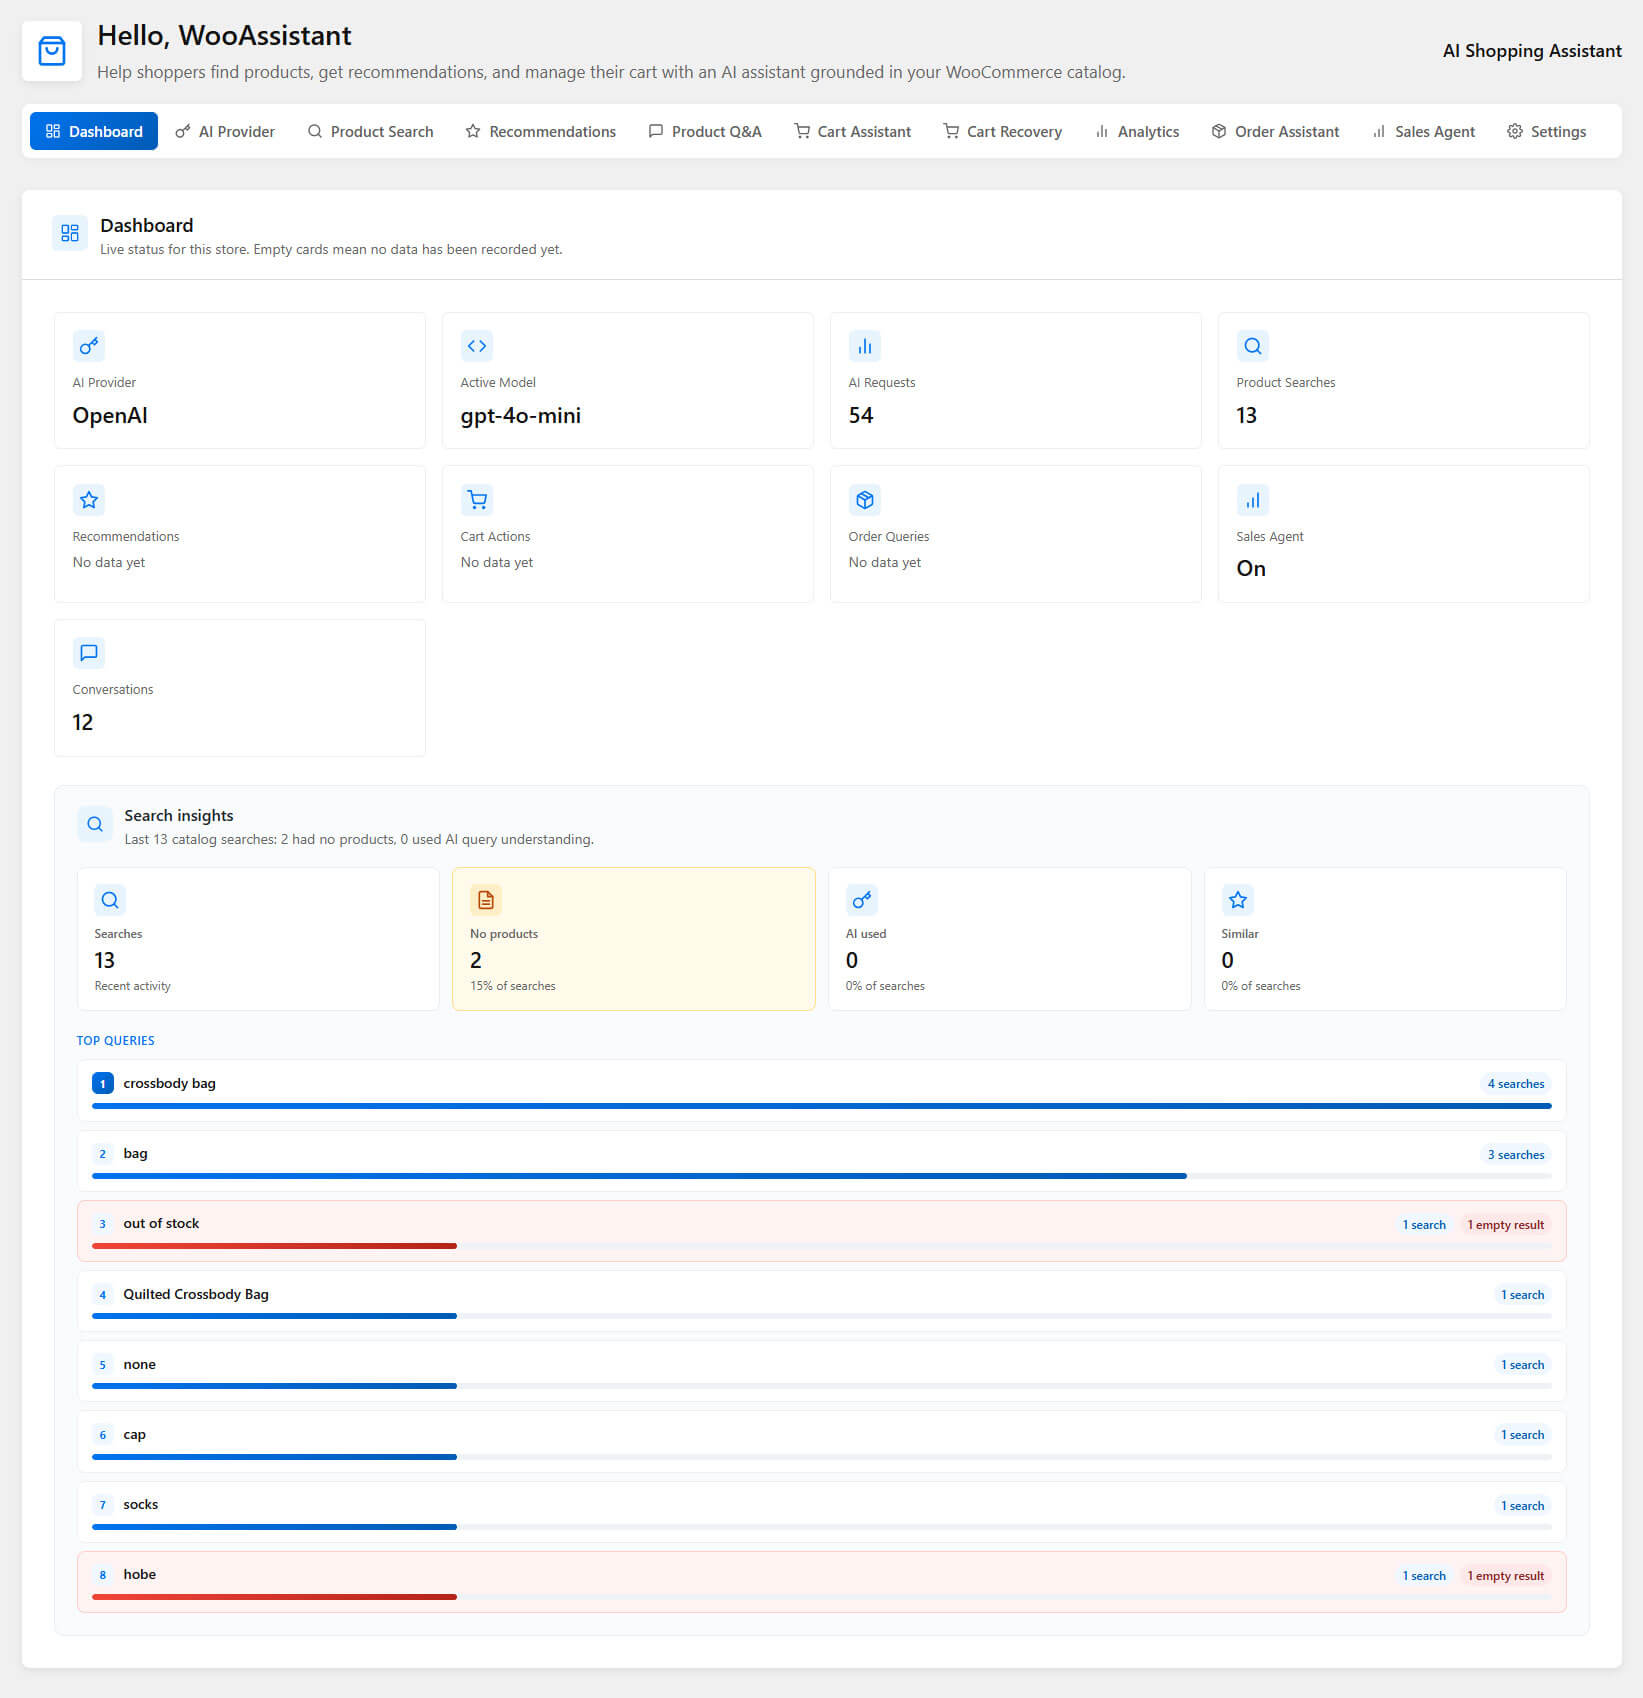Select the socks query text

tap(140, 1504)
